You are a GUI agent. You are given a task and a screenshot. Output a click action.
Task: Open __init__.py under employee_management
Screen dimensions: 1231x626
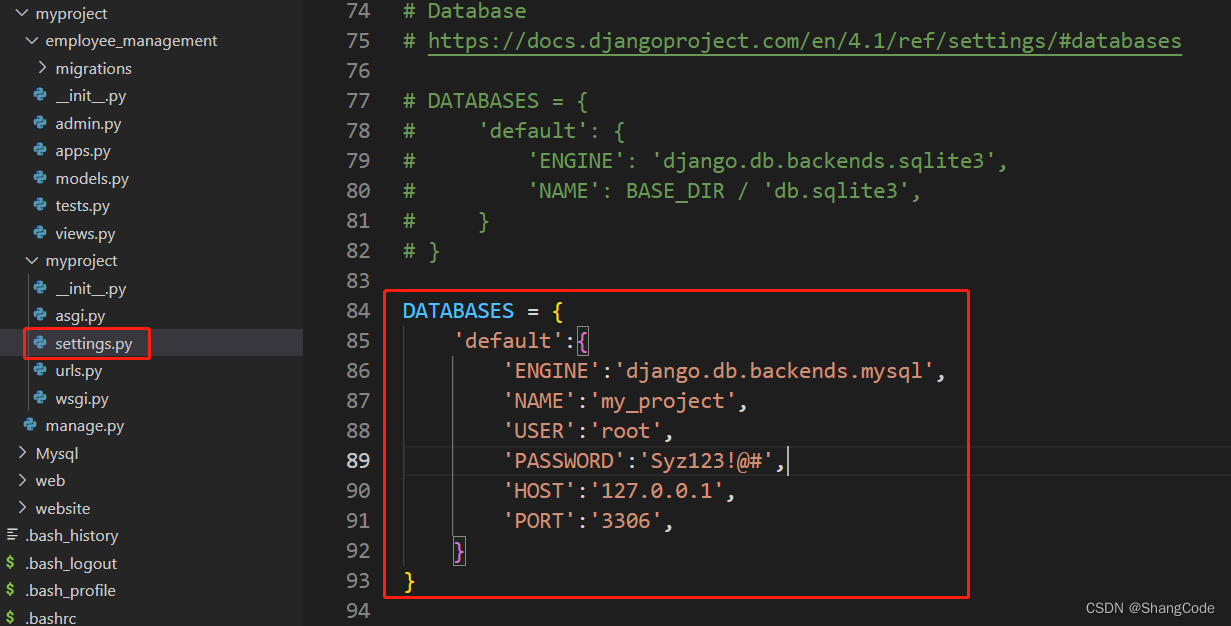tap(90, 96)
